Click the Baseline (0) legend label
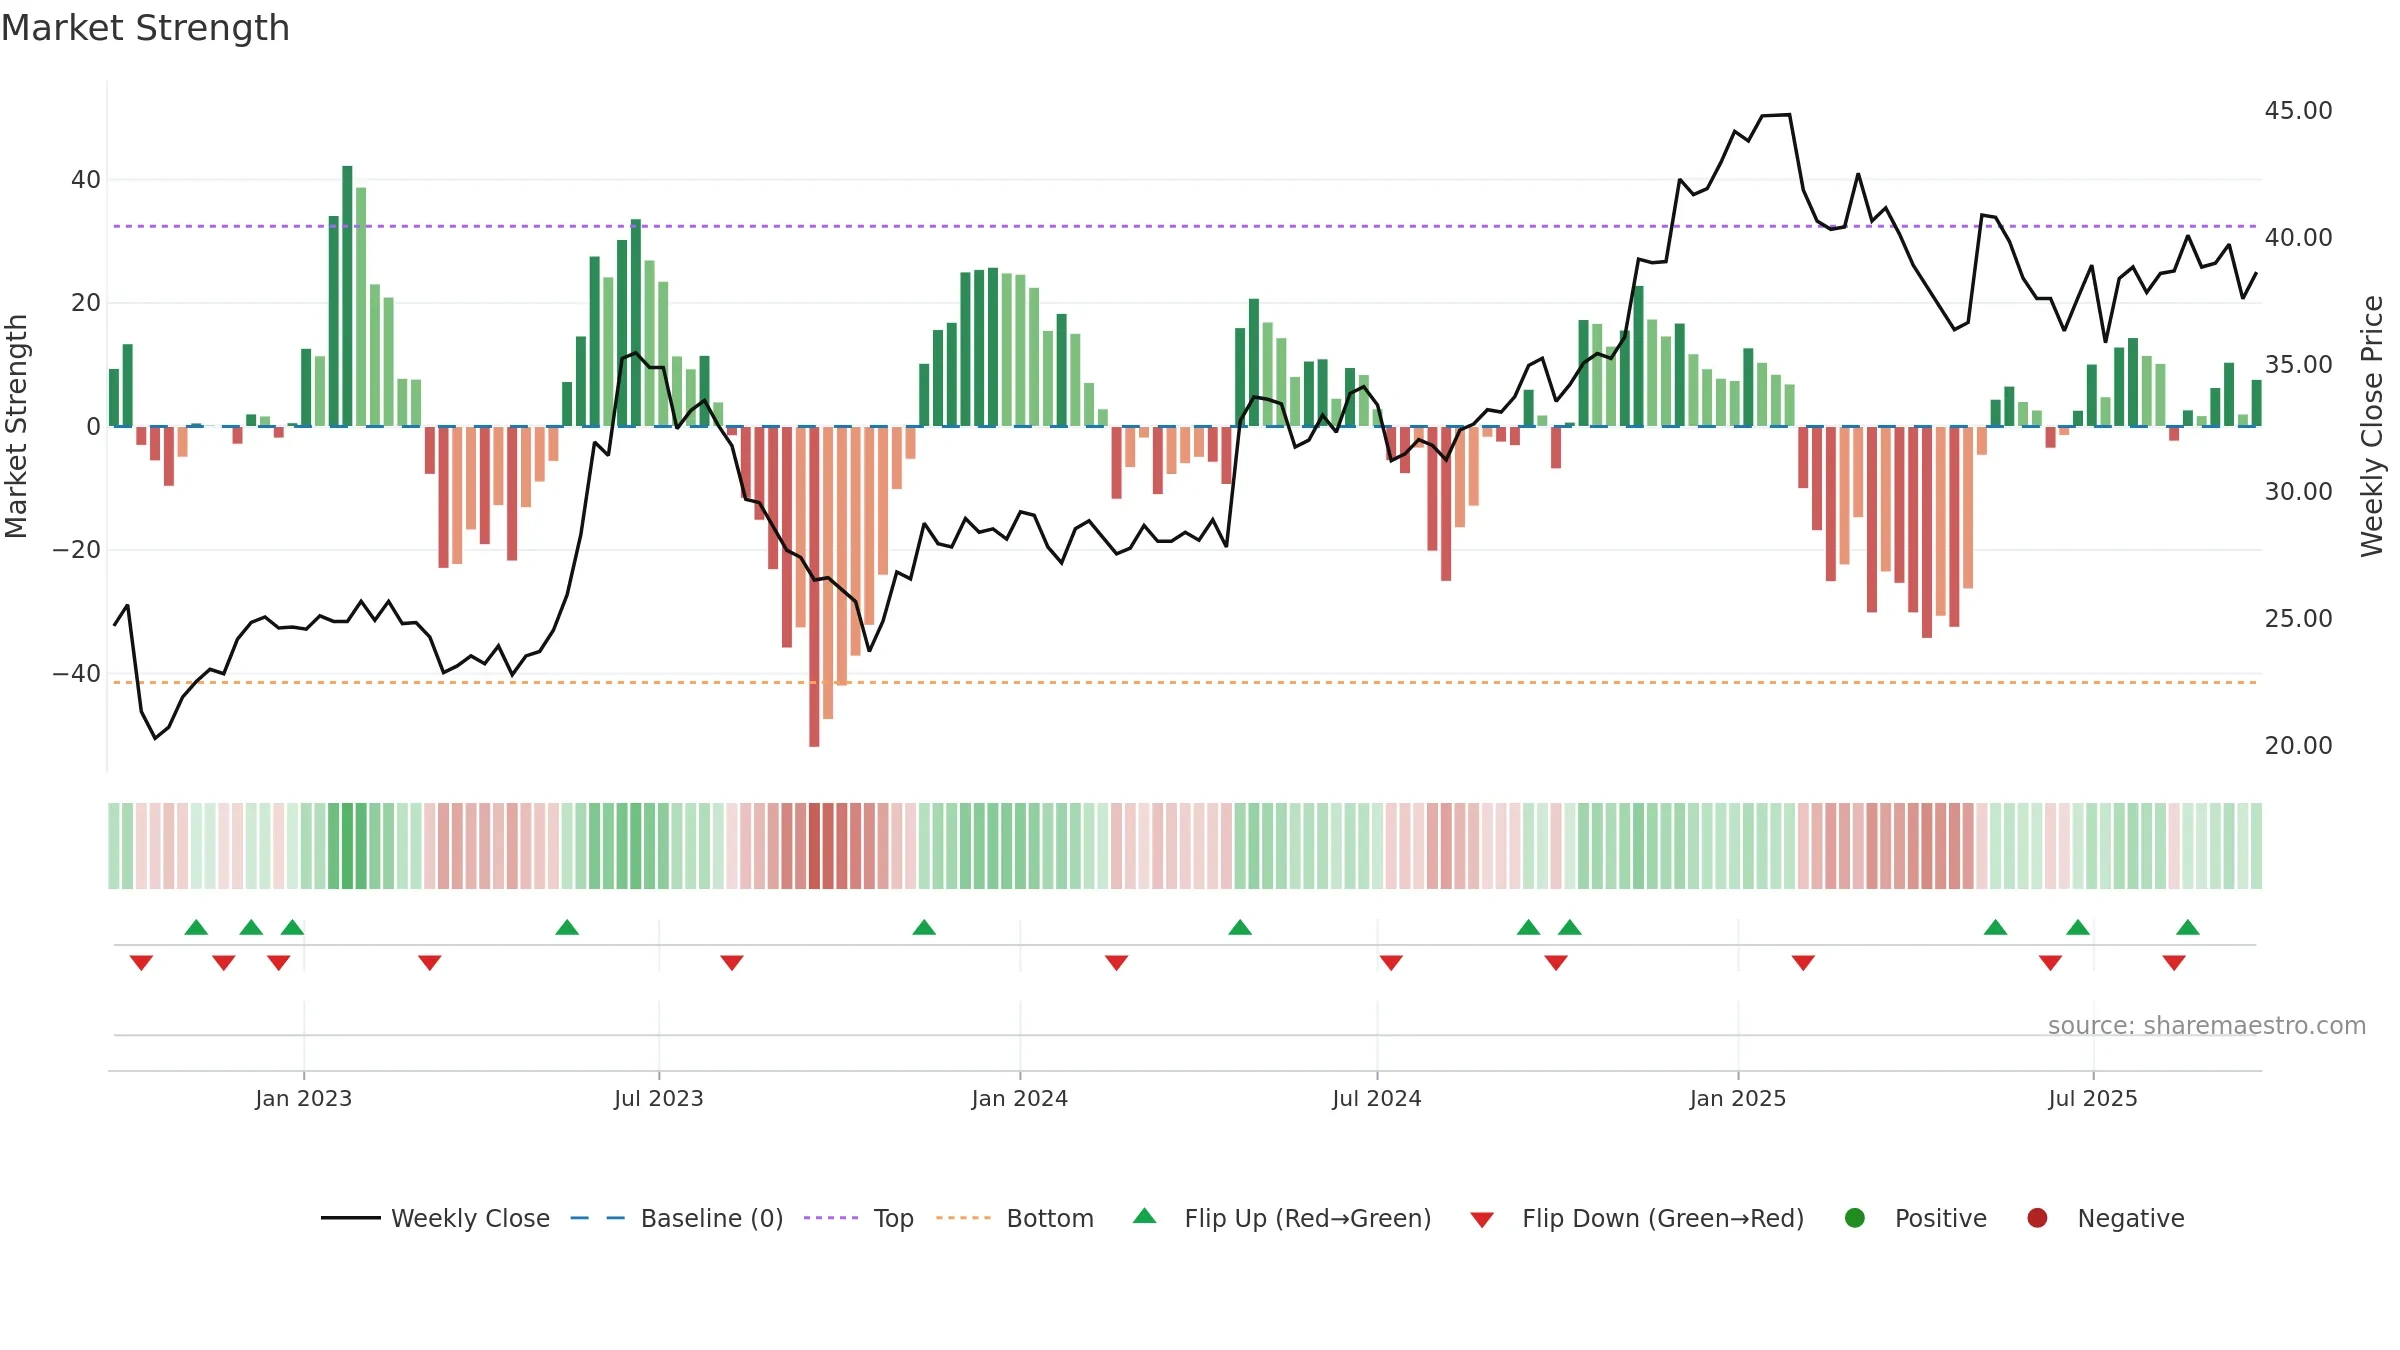 pos(711,1218)
